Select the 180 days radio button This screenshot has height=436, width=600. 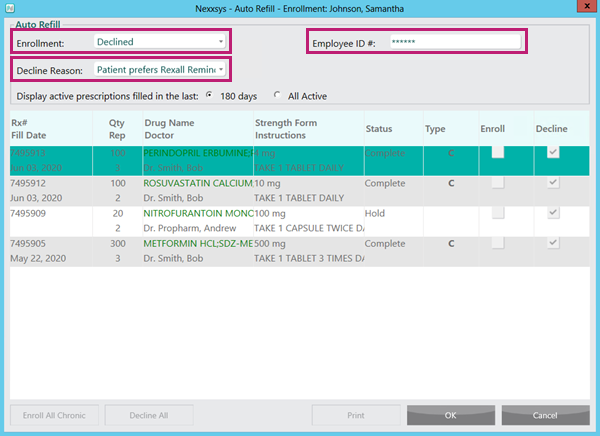[x=210, y=97]
